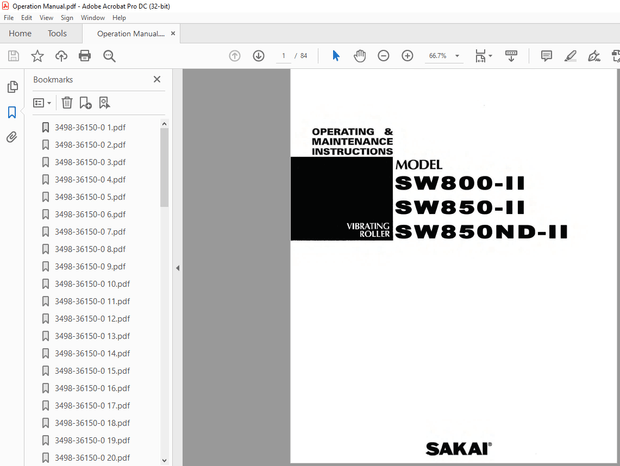Open bookmark 3498-36150-0 4.pdf
Image resolution: width=620 pixels, height=466 pixels.
click(90, 179)
